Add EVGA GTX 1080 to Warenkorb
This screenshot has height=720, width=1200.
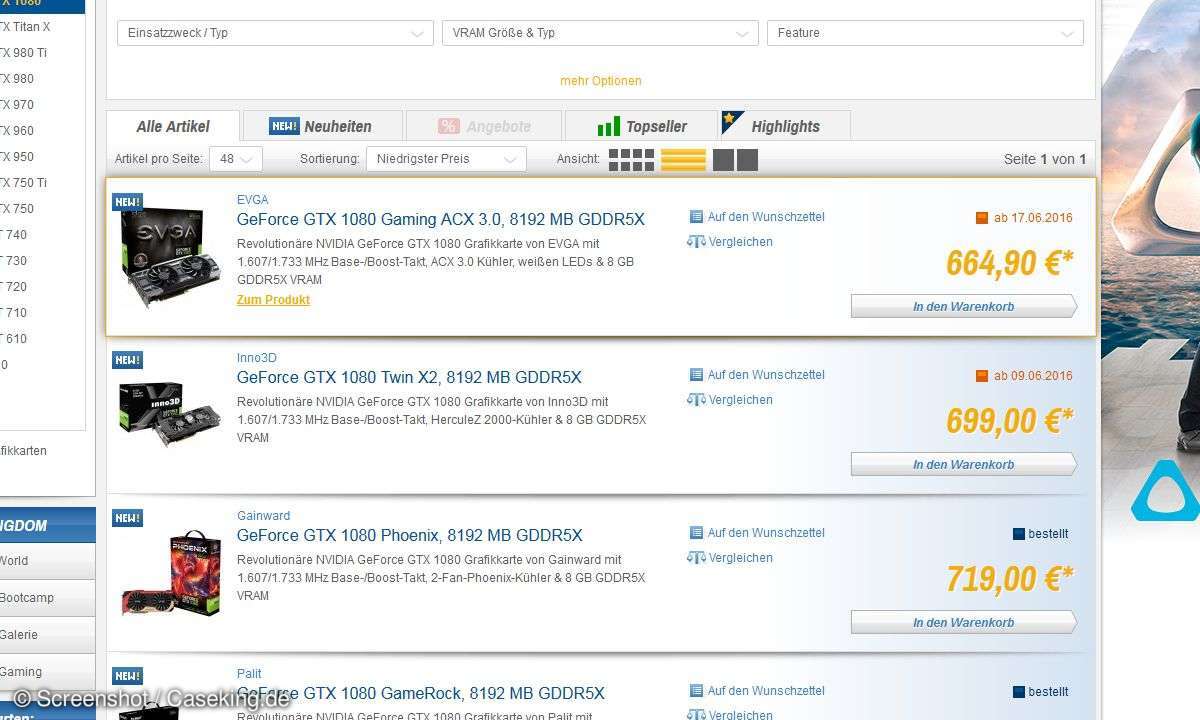(x=963, y=306)
